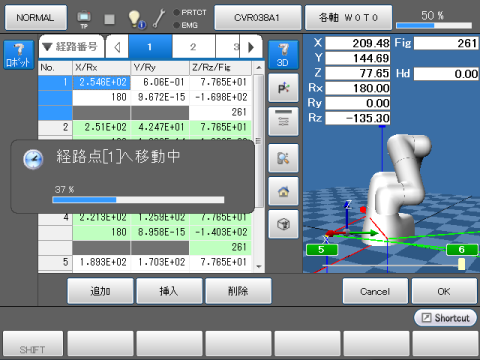Image resolution: width=480 pixels, height=360 pixels.
Task: Open the Shortcut button
Action: pos(445,318)
